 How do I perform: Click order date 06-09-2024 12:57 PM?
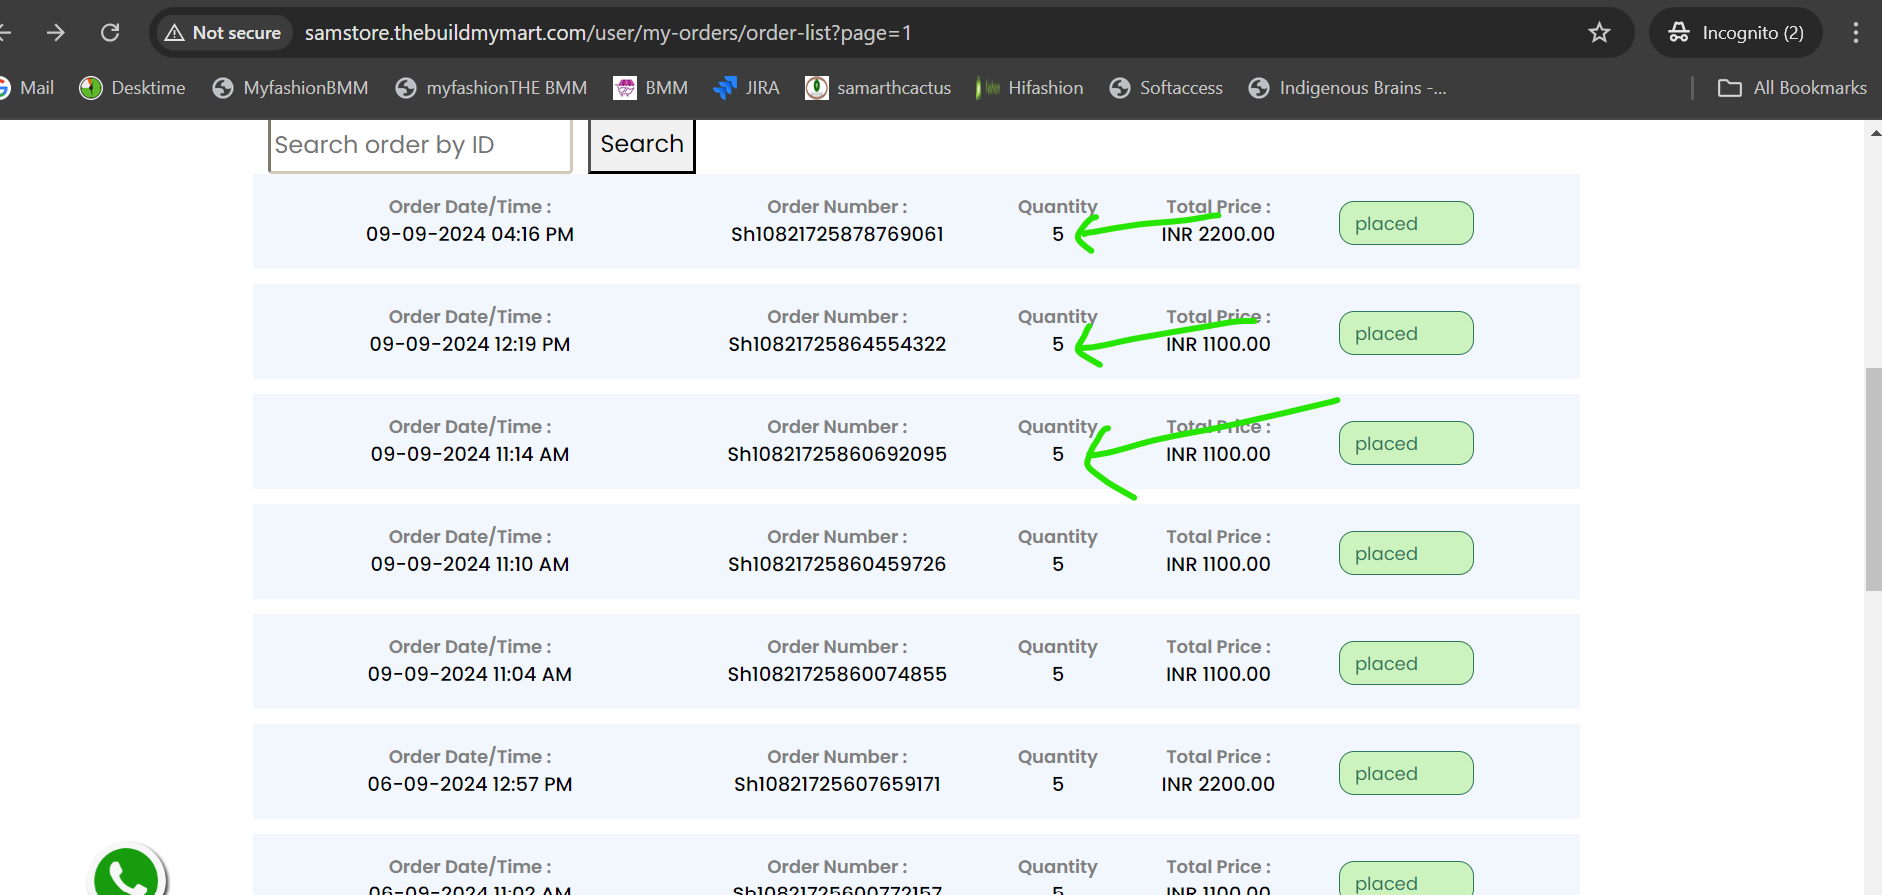coord(470,784)
